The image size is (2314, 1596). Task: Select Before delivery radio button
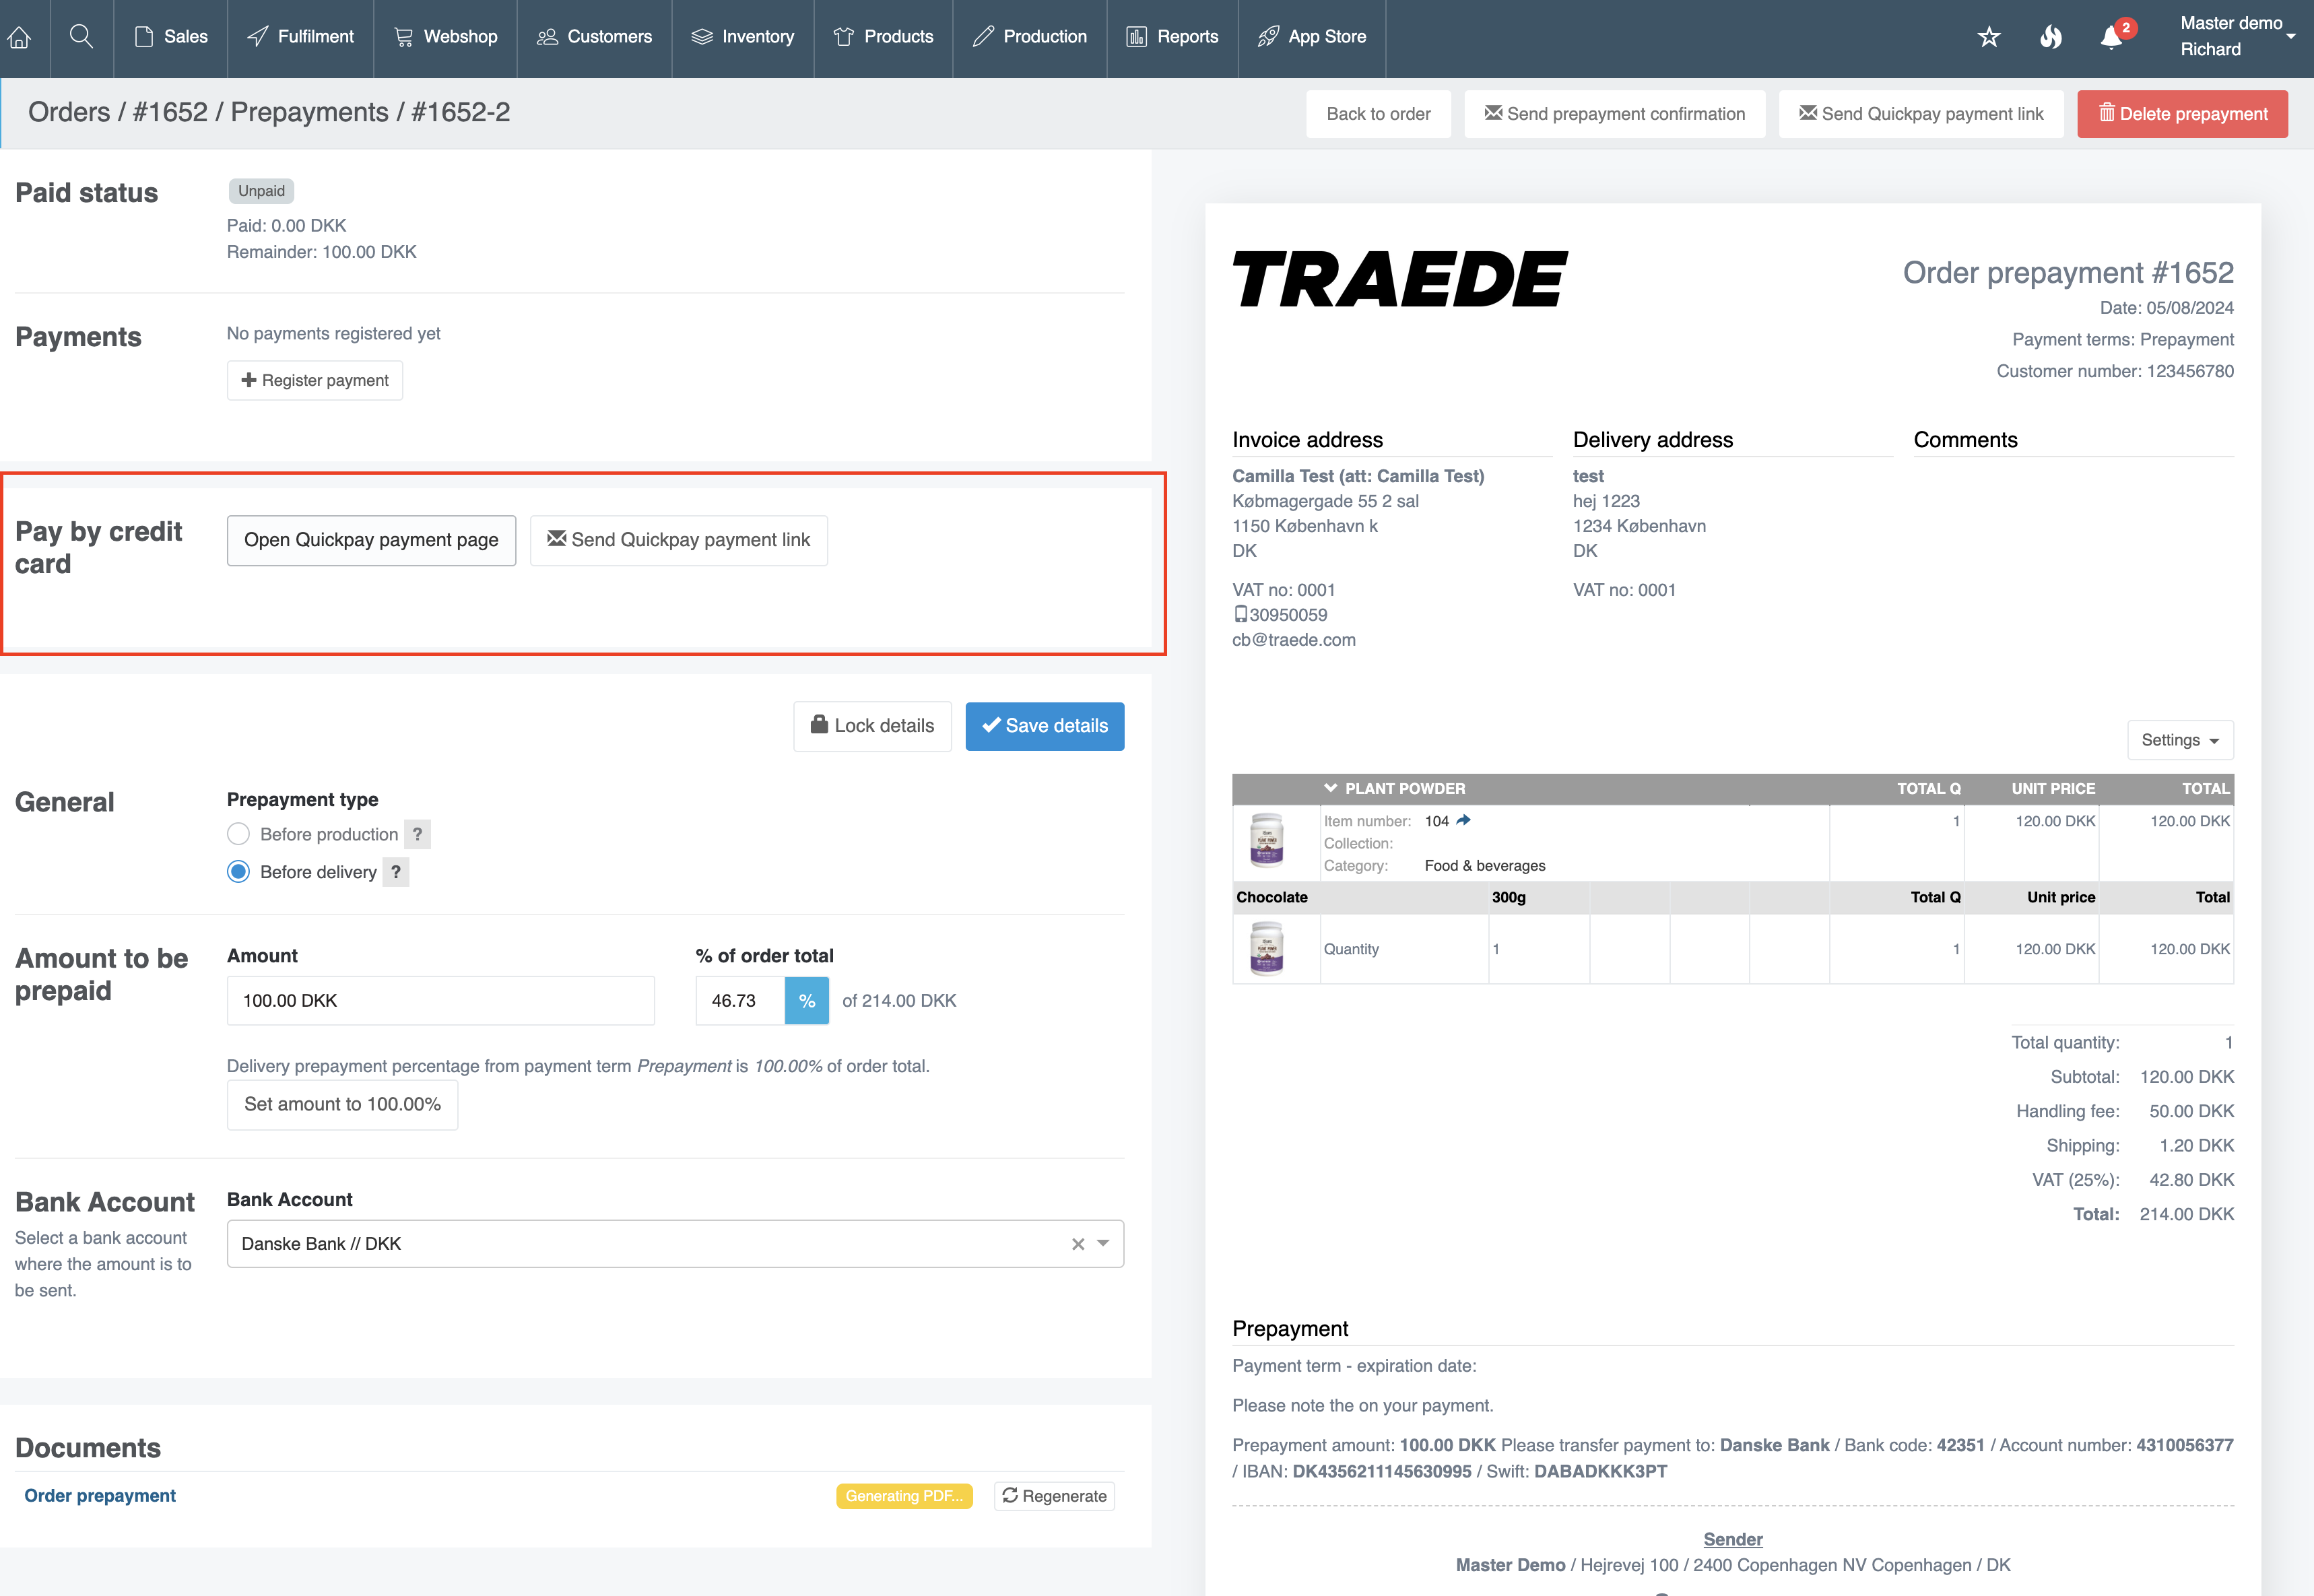[238, 872]
